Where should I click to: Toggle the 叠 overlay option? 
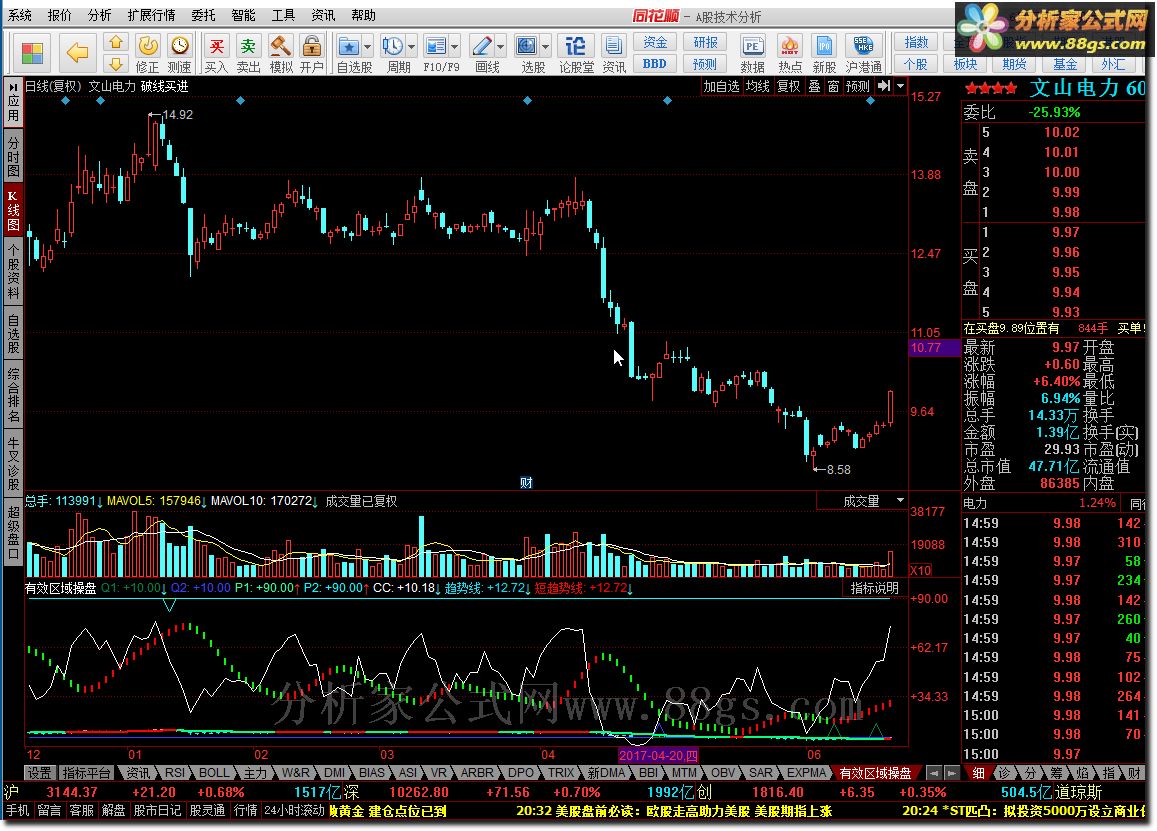(814, 86)
